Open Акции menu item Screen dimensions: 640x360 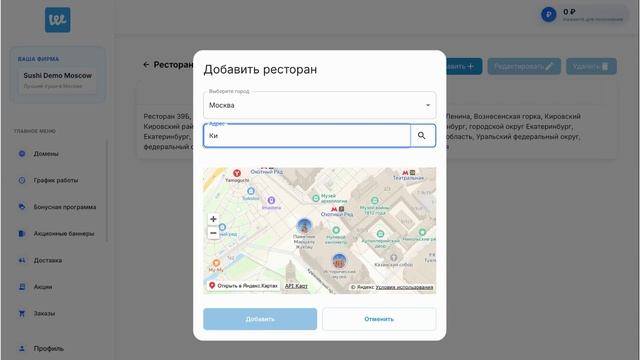pos(43,287)
